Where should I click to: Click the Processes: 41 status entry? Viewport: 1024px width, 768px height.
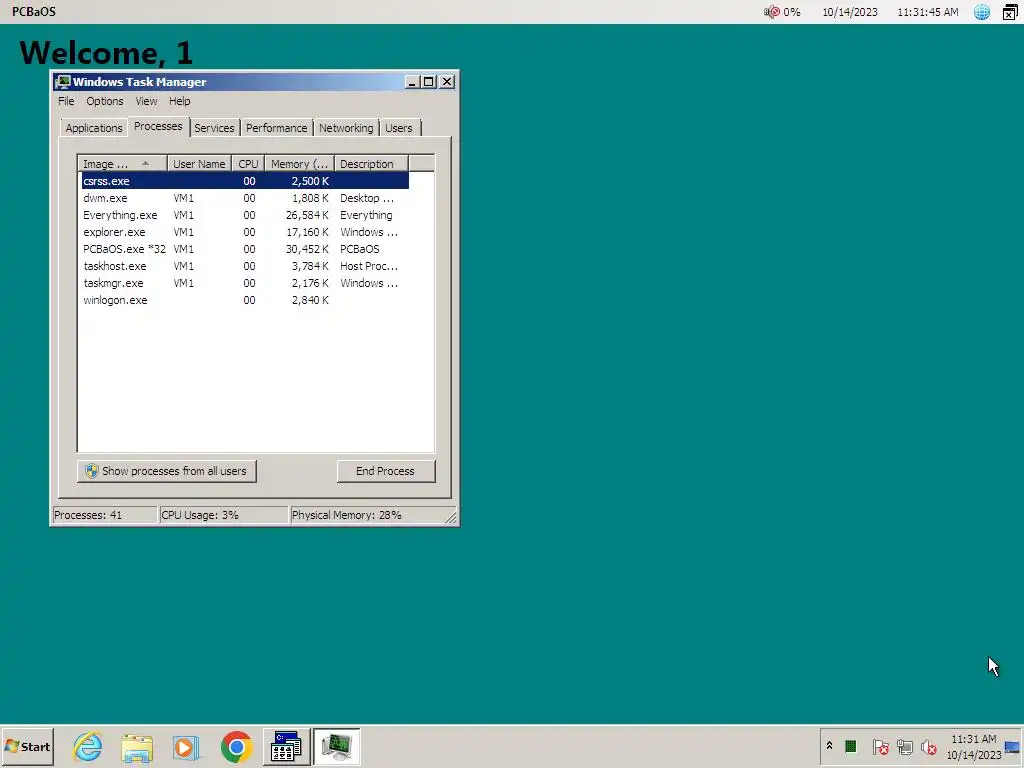pos(104,515)
